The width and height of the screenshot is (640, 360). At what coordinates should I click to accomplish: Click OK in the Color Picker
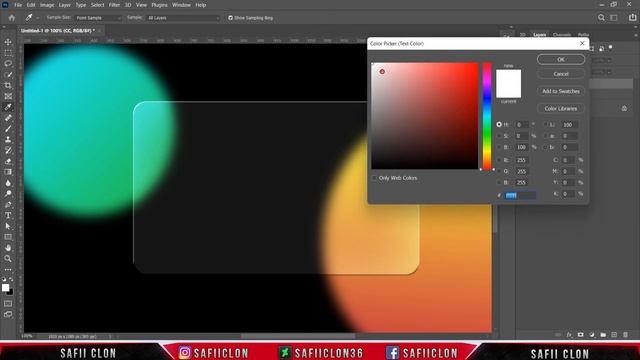(x=561, y=60)
